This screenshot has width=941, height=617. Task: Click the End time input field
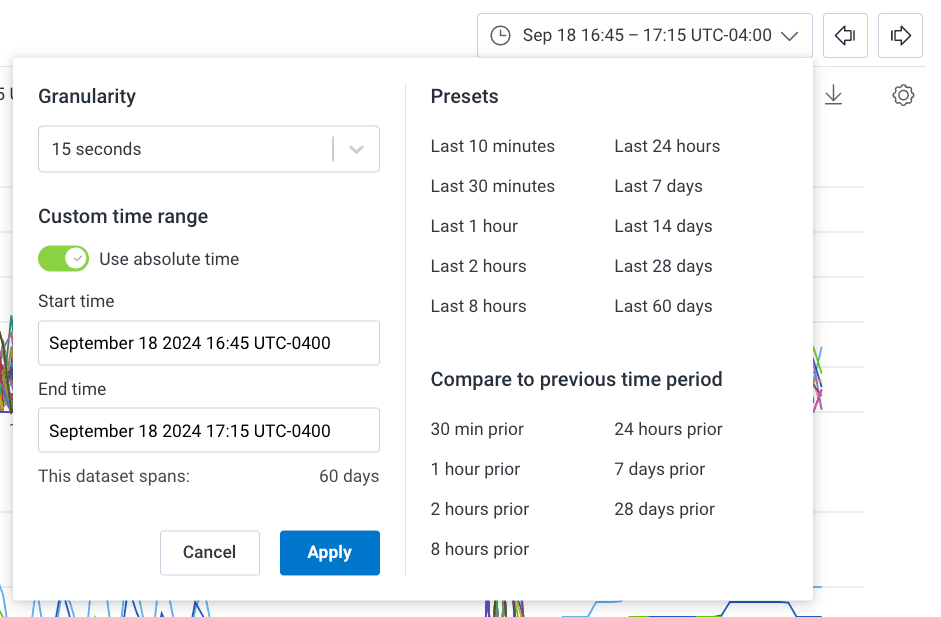pos(208,431)
